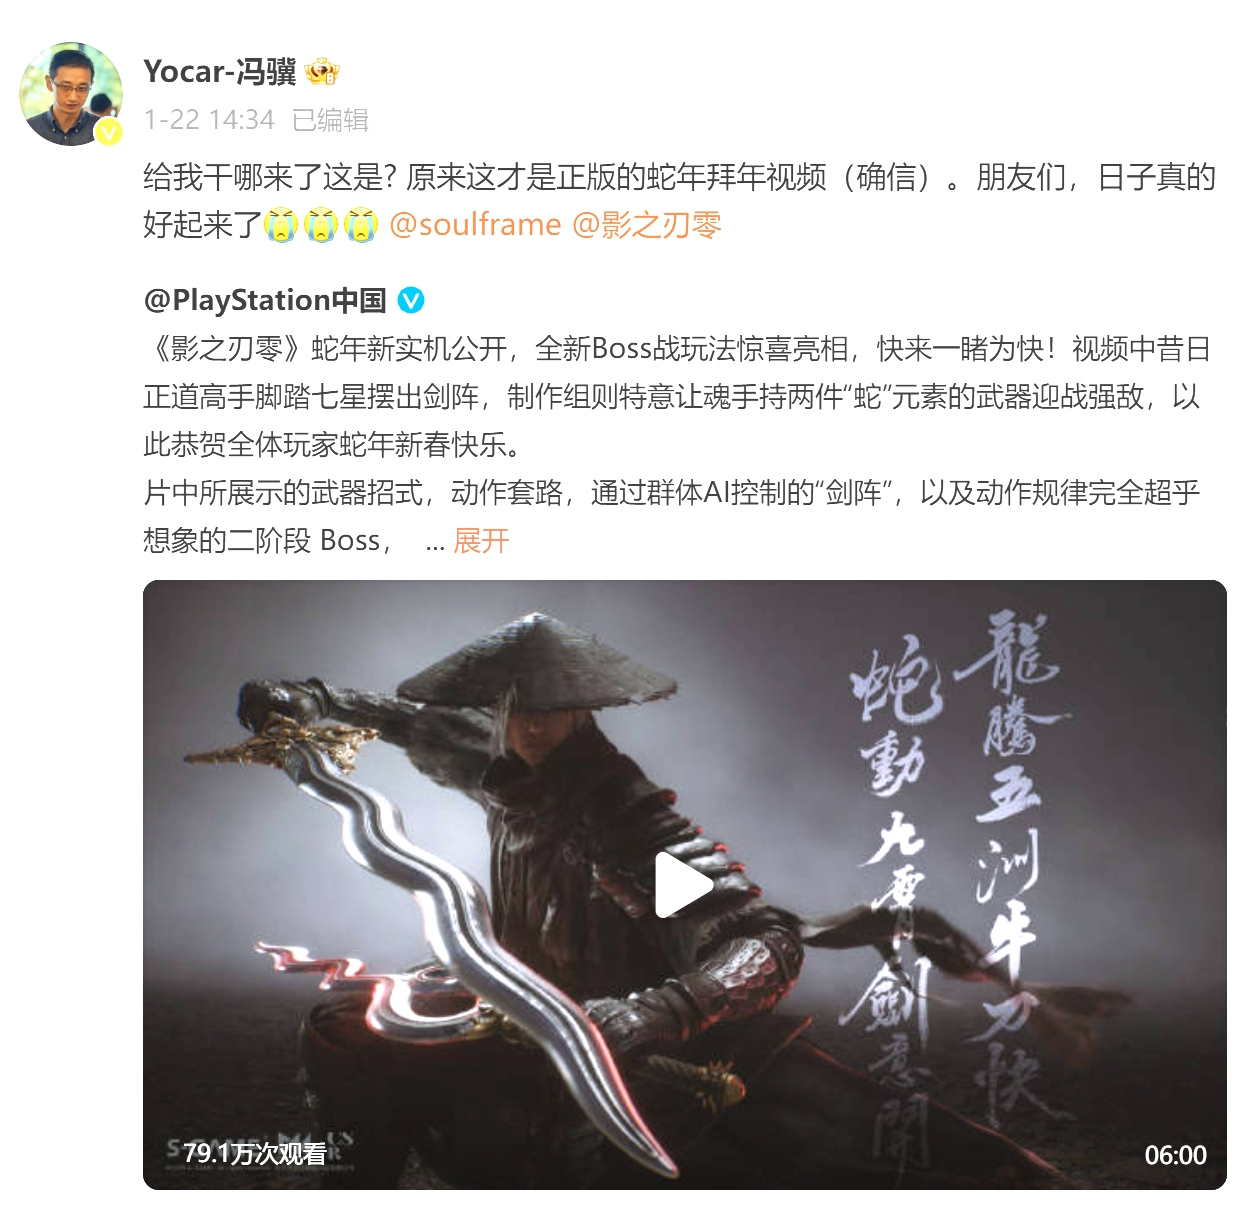This screenshot has height=1215, width=1249.
Task: Click the yellow verified badge on avatar
Action: 108,131
